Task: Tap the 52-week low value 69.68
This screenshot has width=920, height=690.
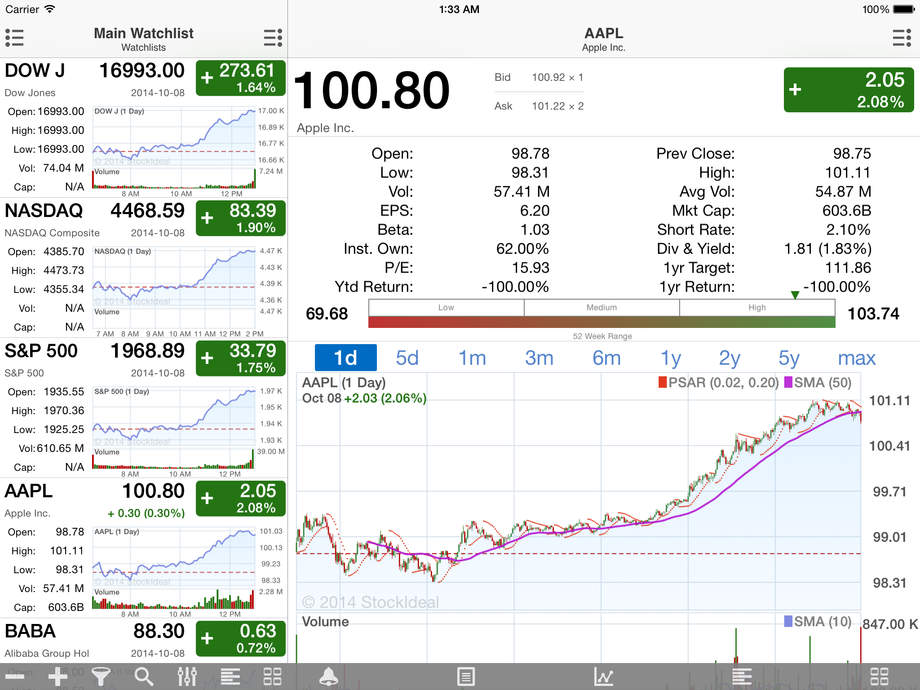Action: point(327,314)
